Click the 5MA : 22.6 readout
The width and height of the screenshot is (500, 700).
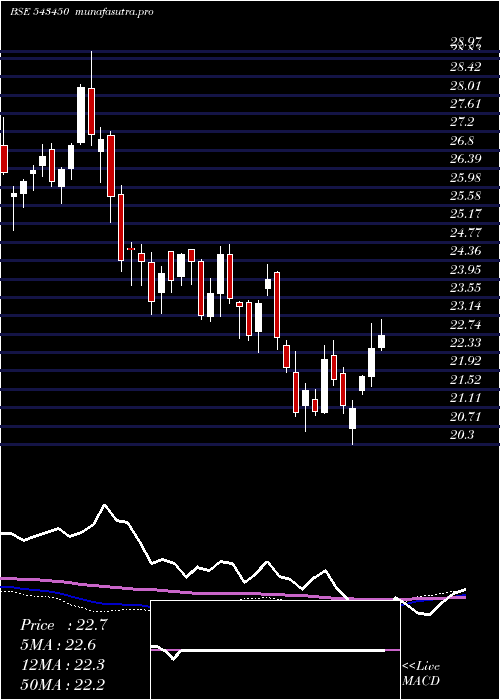[58, 645]
